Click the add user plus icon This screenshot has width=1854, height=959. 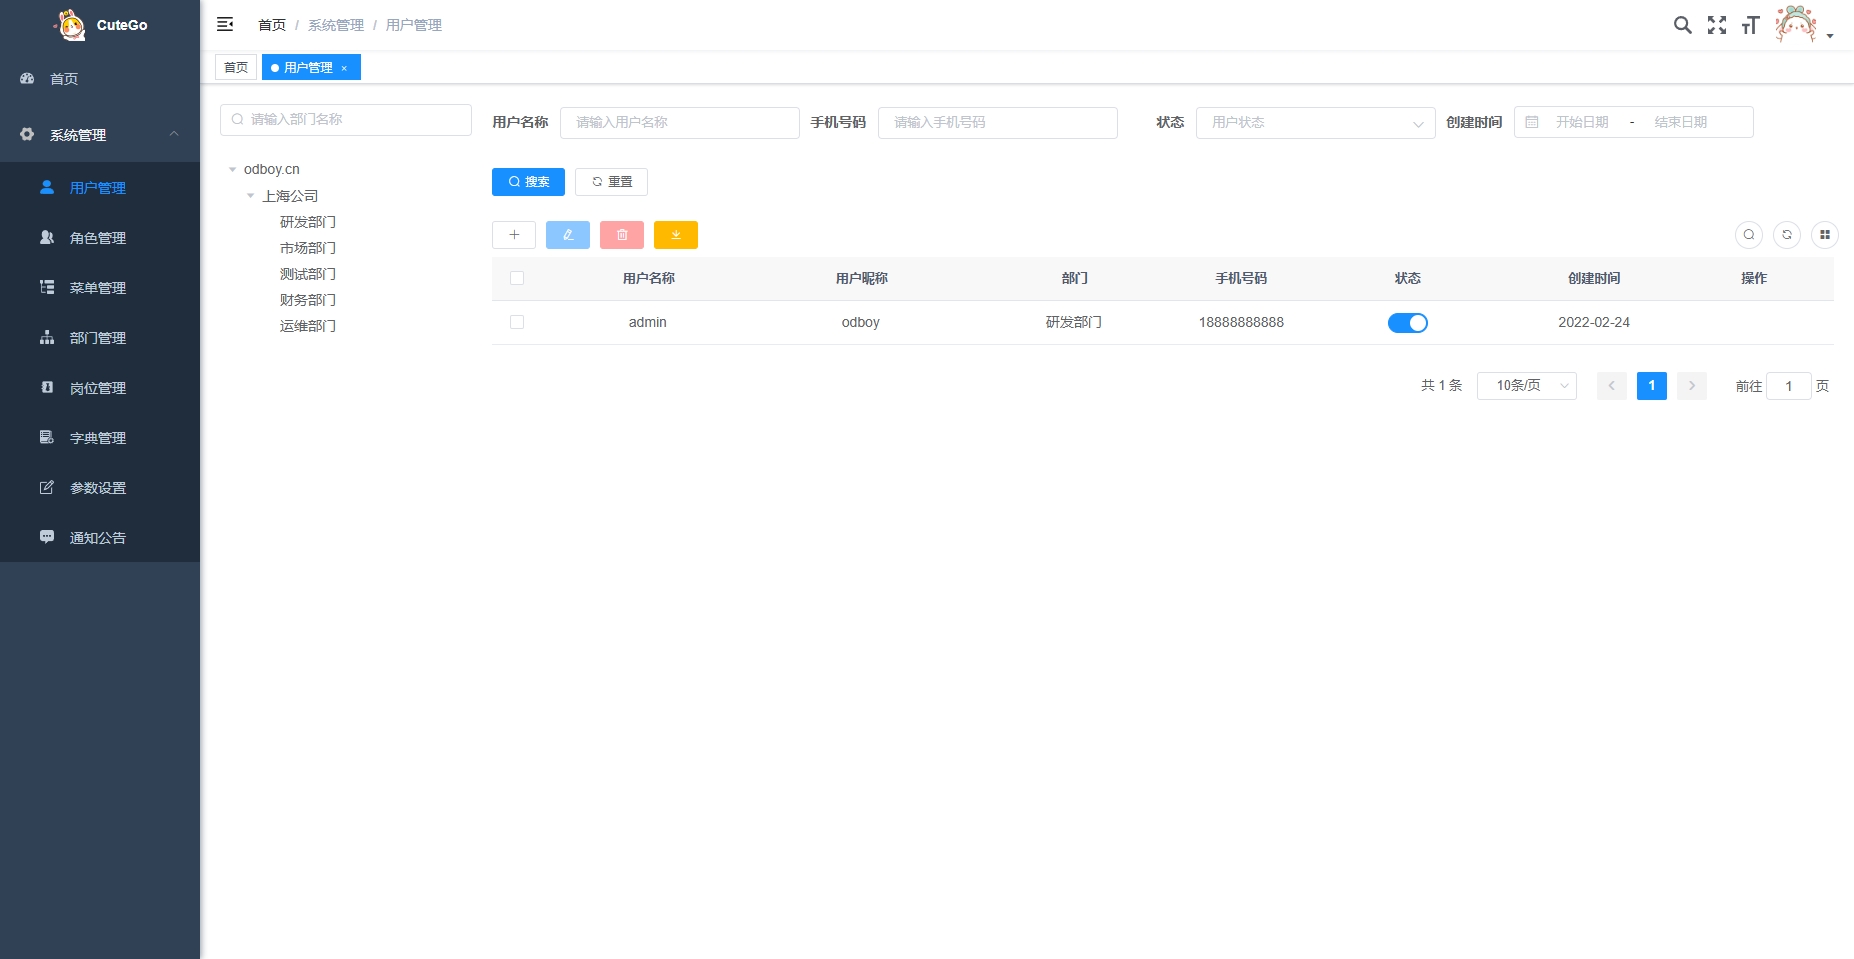[514, 235]
